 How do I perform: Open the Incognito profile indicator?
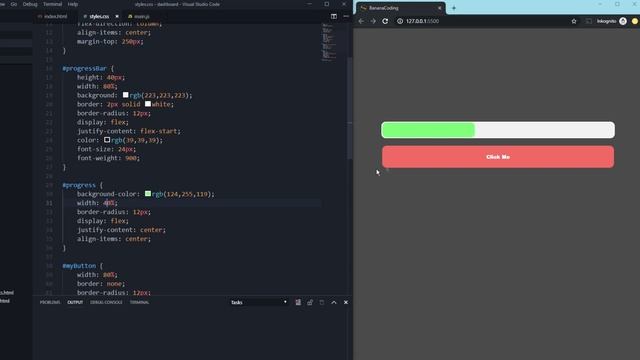[623, 21]
